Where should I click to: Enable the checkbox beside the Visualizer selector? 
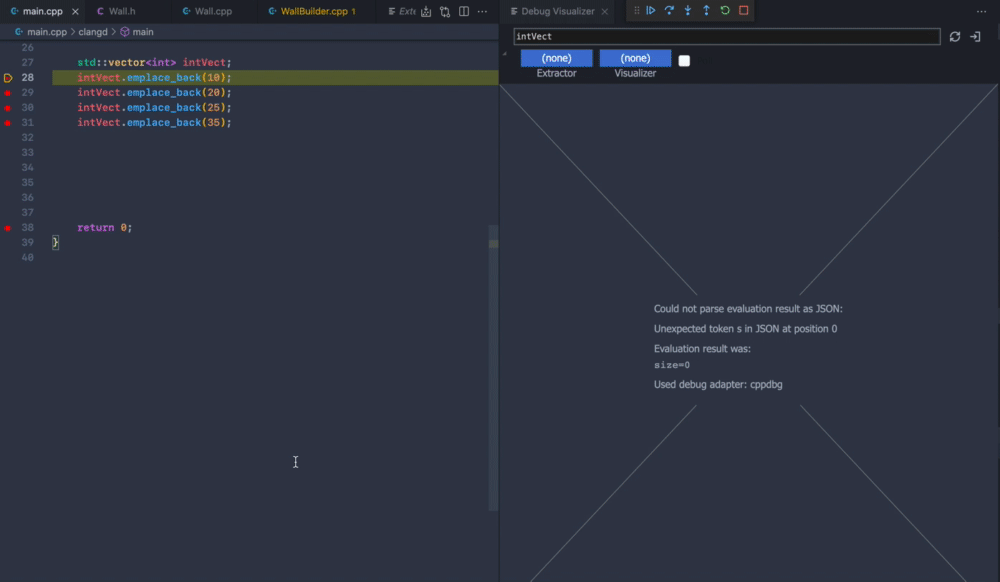click(685, 60)
